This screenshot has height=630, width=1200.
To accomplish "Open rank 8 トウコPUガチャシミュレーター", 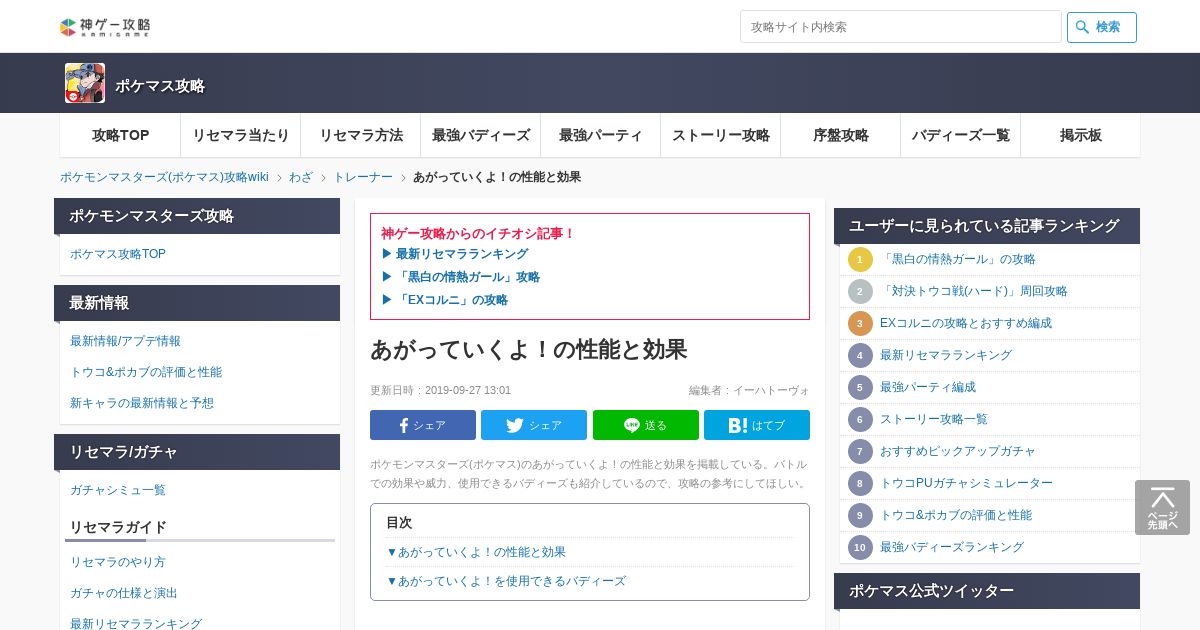I will coord(966,483).
